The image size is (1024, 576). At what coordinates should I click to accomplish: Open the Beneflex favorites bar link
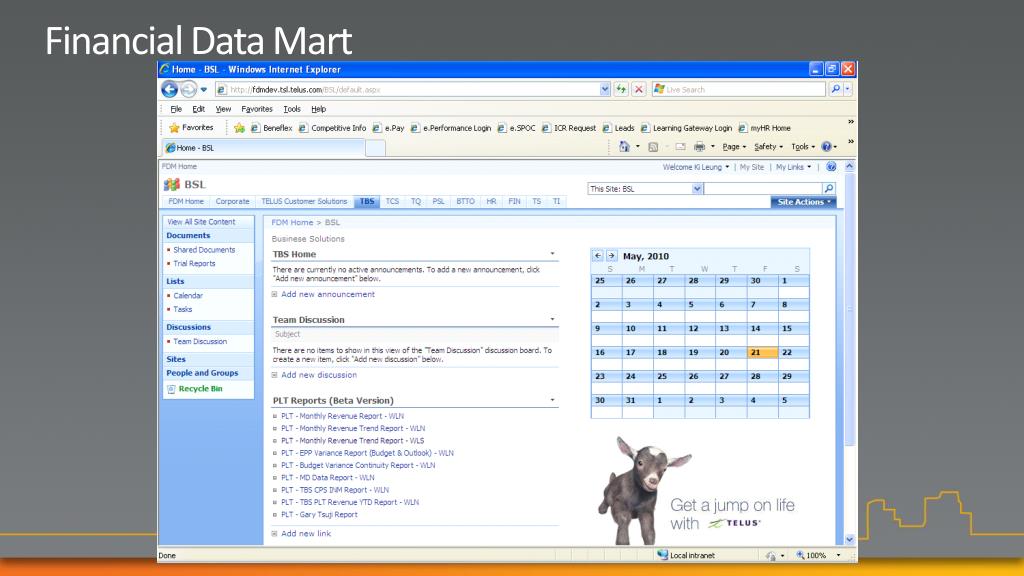pos(272,128)
